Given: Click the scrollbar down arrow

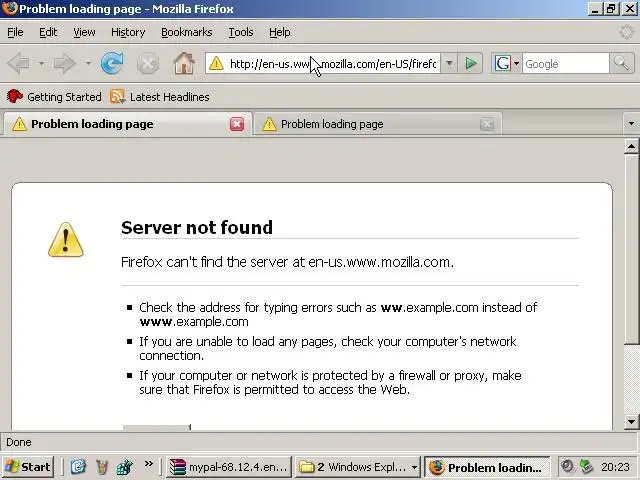Looking at the screenshot, I should tap(631, 422).
